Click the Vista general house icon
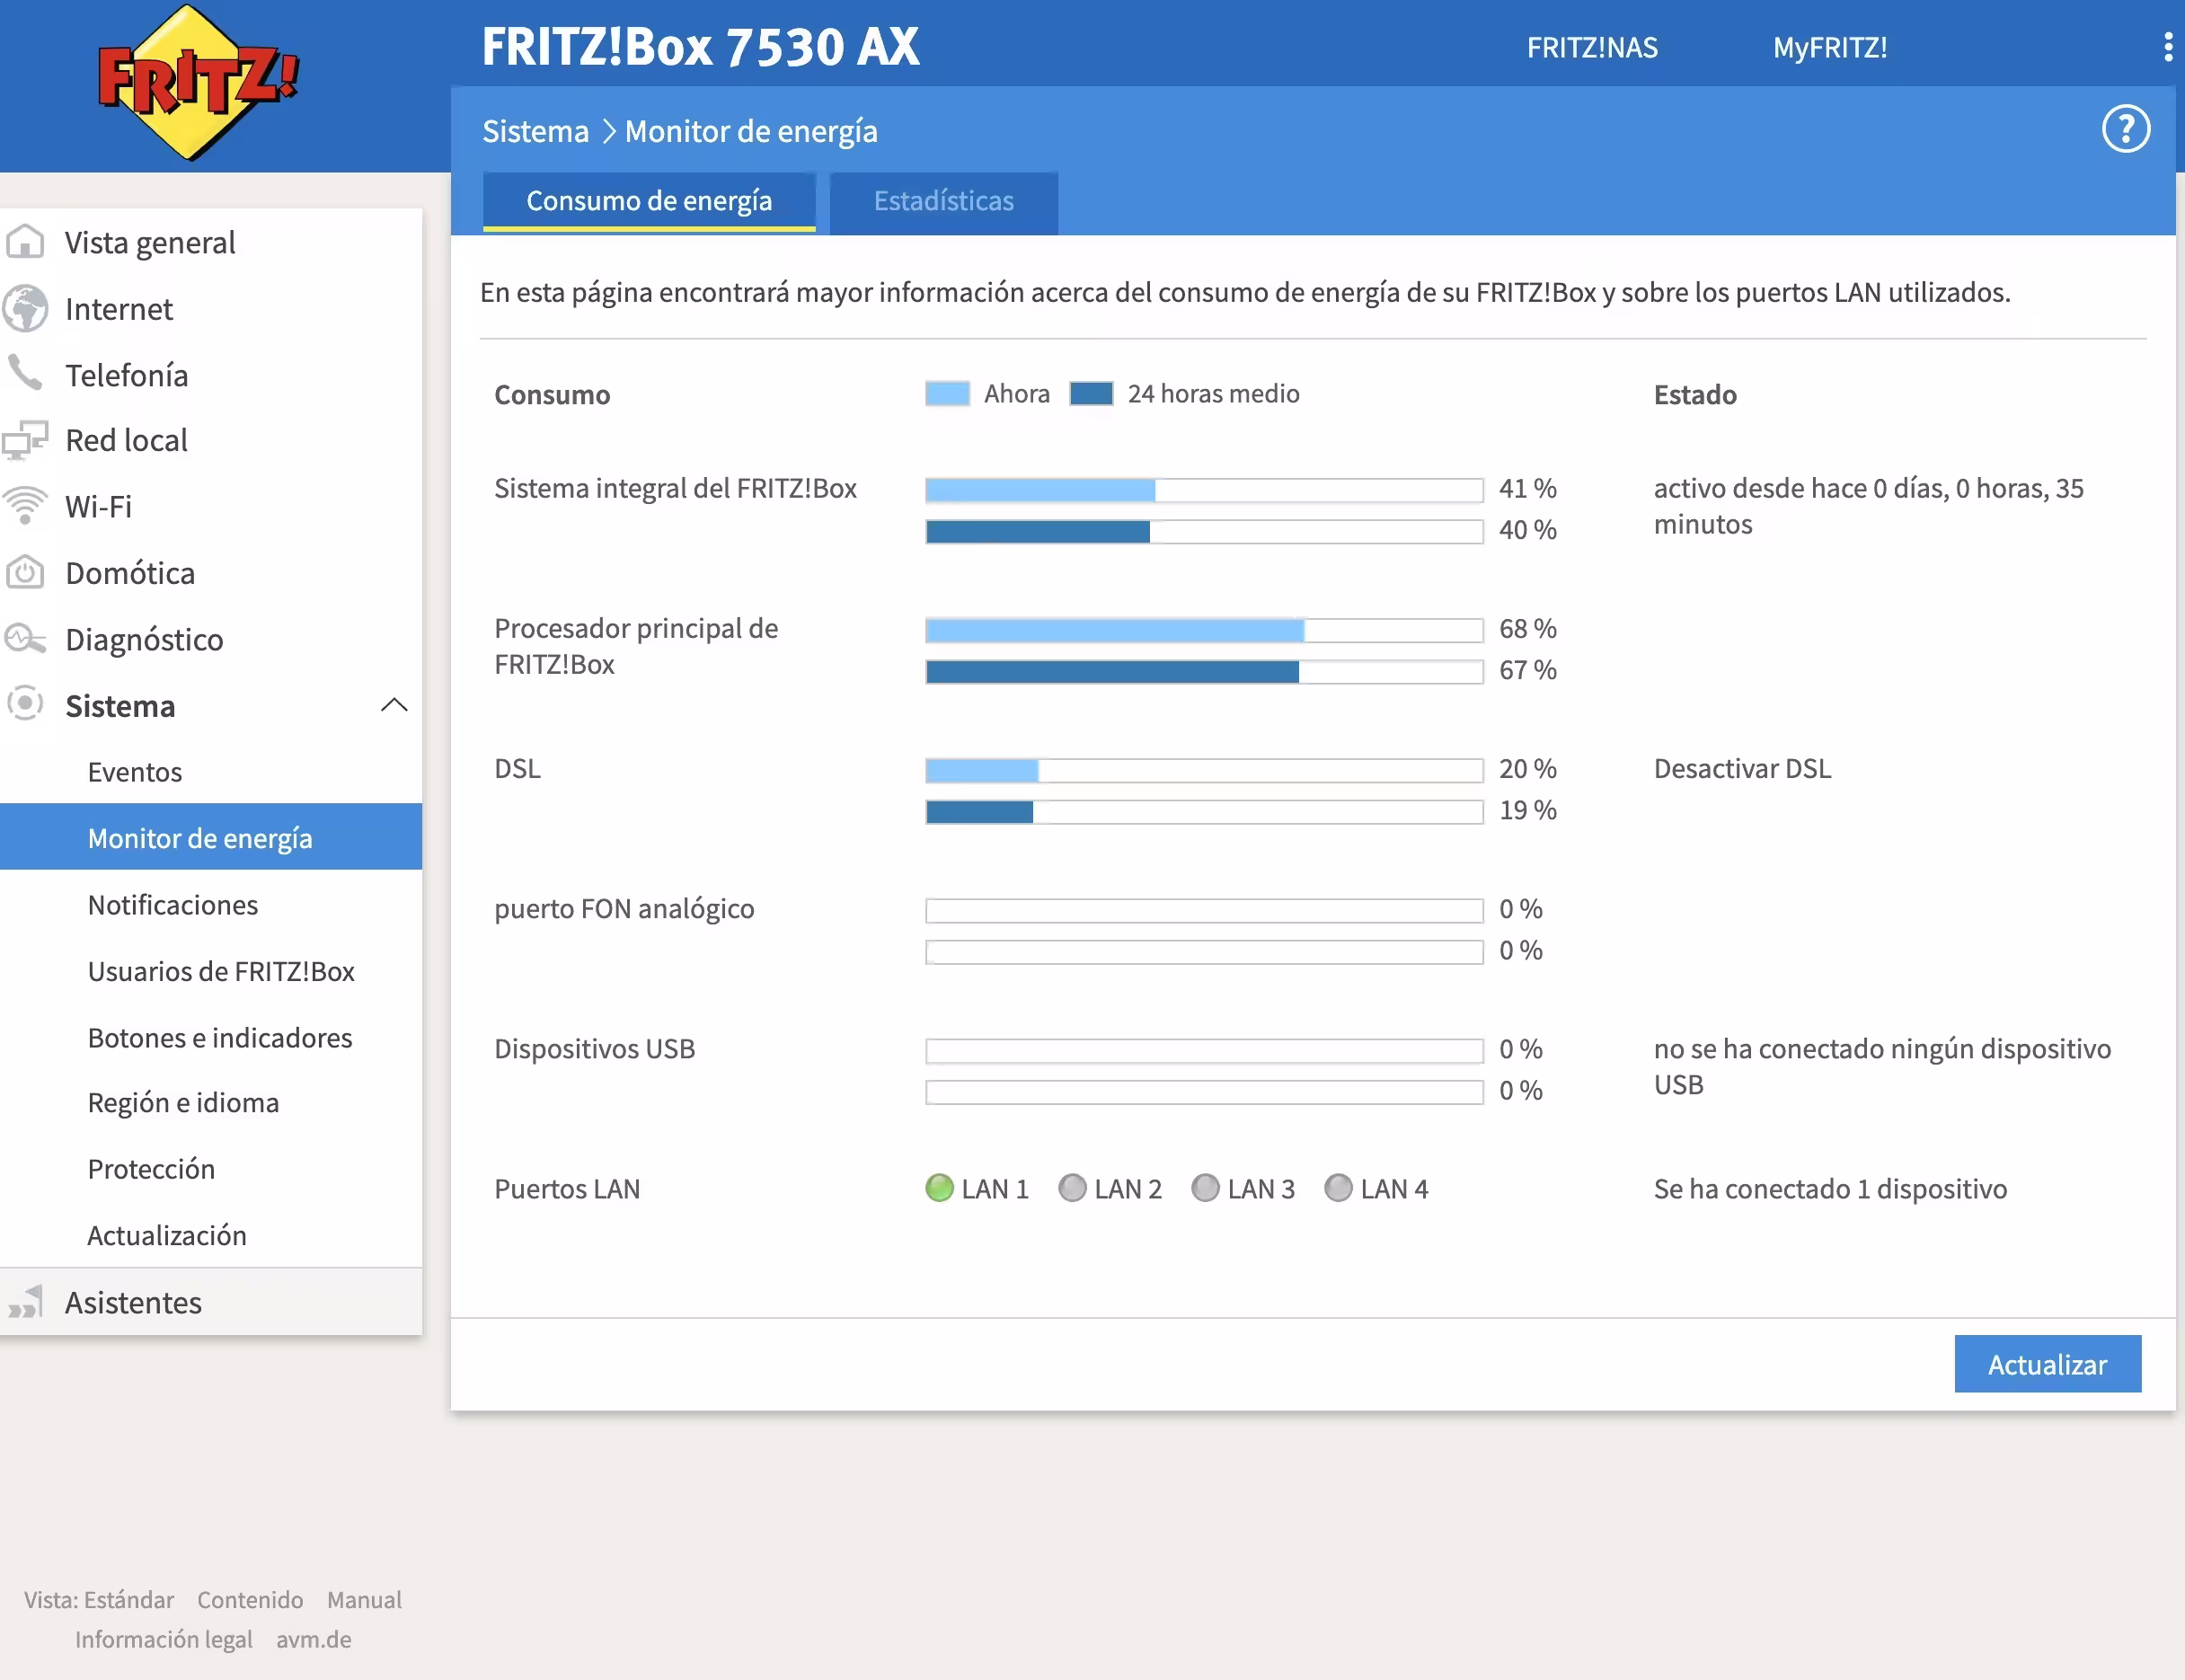 point(25,242)
